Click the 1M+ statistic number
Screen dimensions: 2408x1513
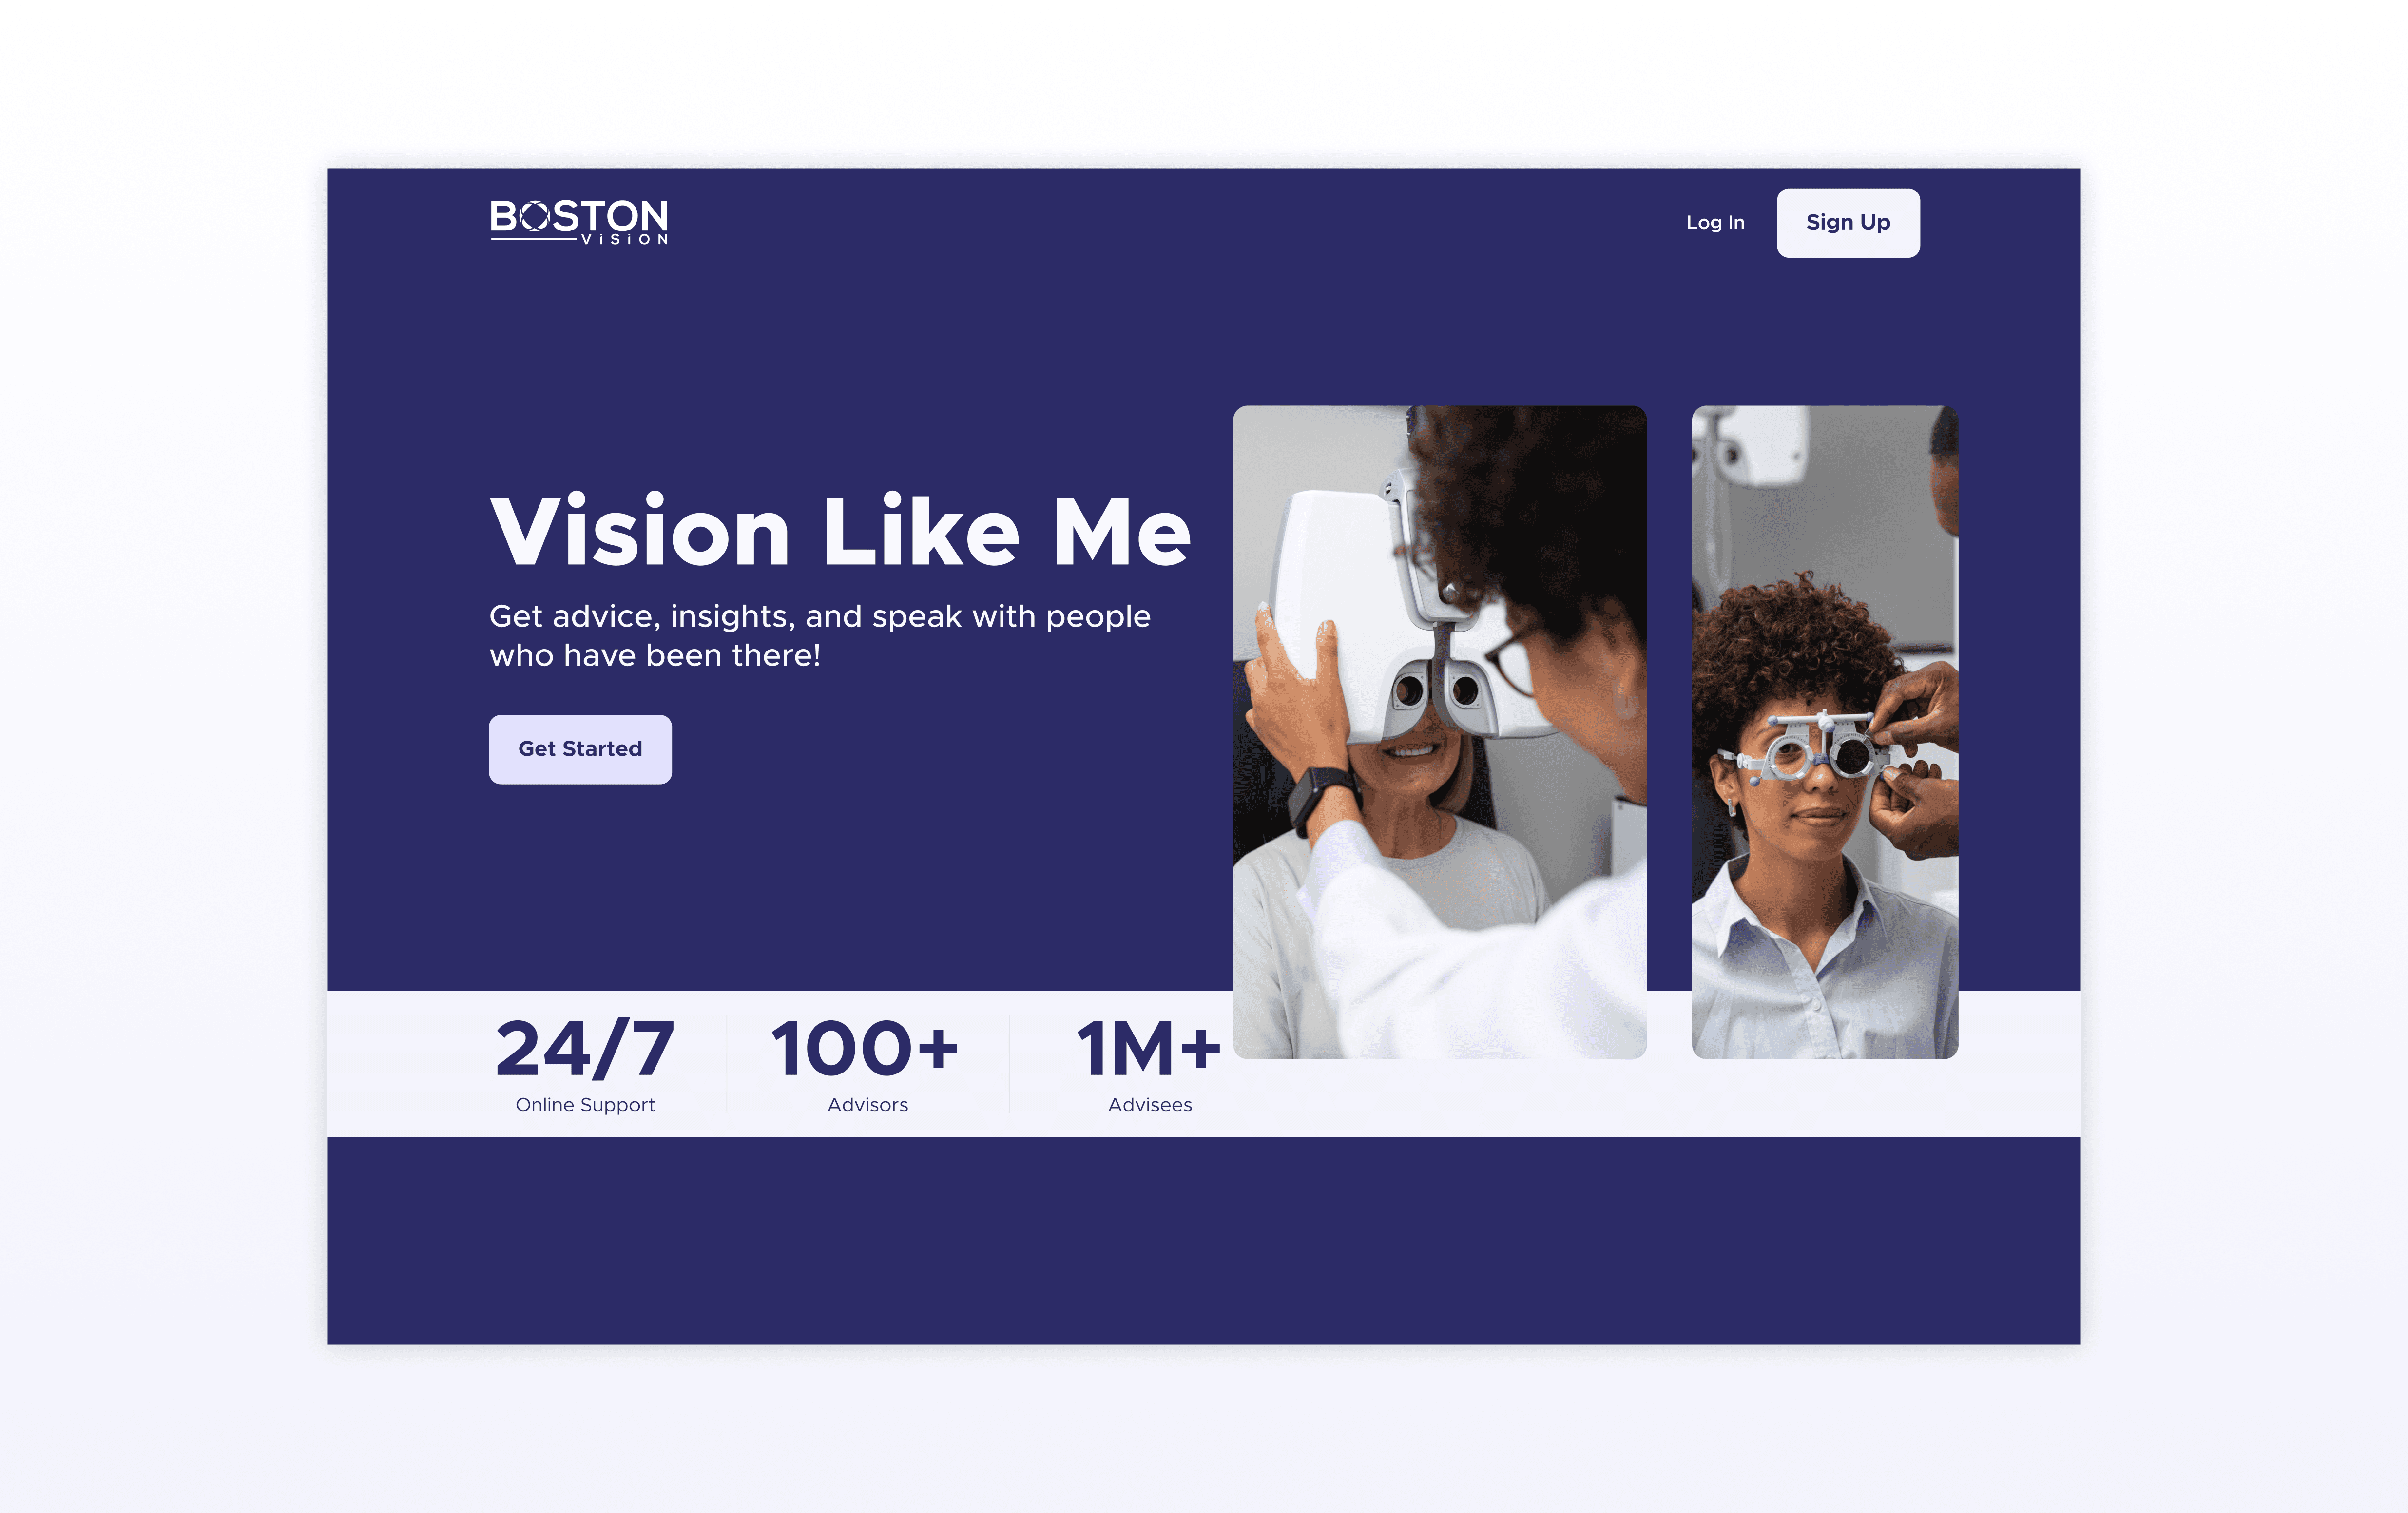coord(1149,1050)
